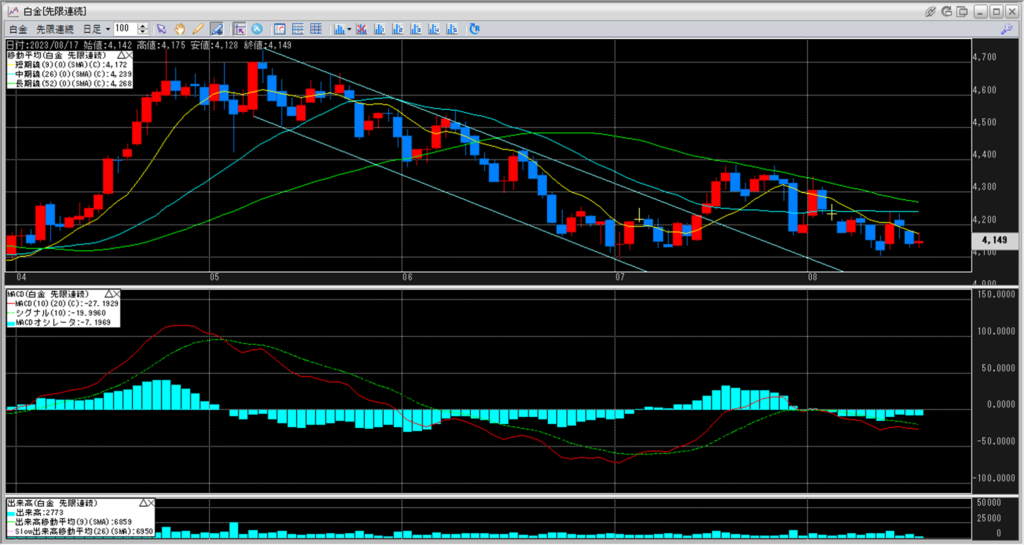Click the bar count input field showing 100
The image size is (1024, 545).
click(x=124, y=29)
